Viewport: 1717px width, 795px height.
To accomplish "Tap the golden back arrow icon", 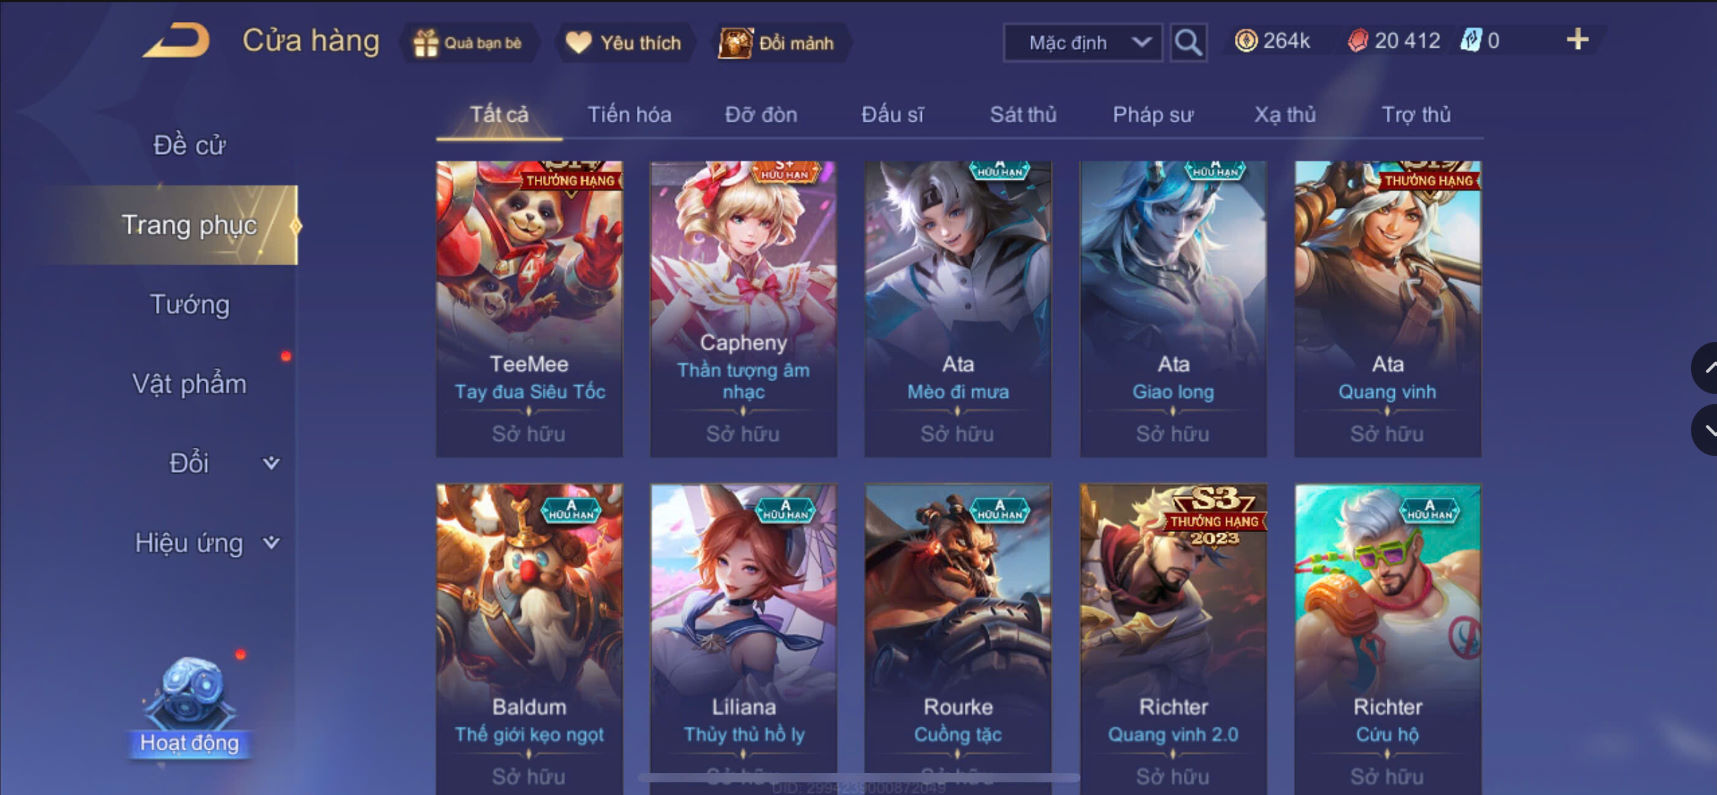I will (177, 41).
